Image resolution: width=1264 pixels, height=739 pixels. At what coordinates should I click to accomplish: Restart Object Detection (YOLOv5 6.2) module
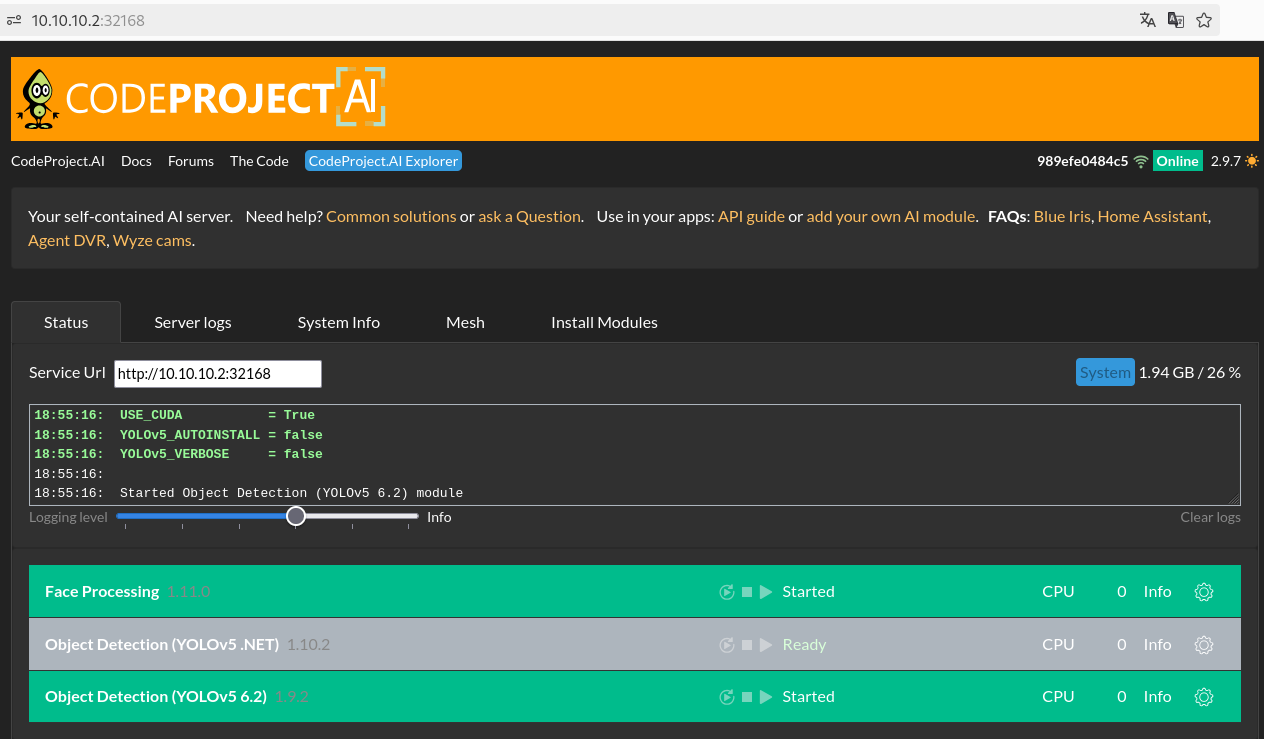click(x=727, y=697)
